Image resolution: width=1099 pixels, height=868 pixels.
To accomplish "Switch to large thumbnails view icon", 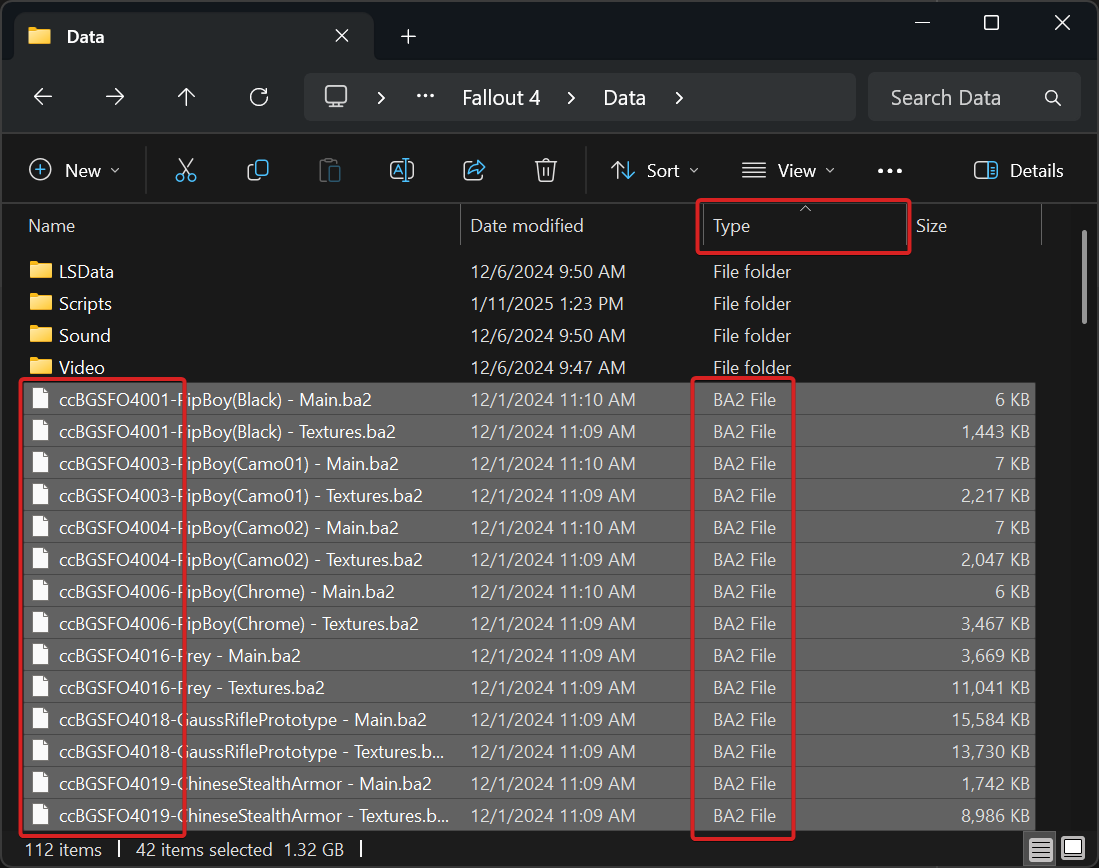I will [x=1073, y=848].
